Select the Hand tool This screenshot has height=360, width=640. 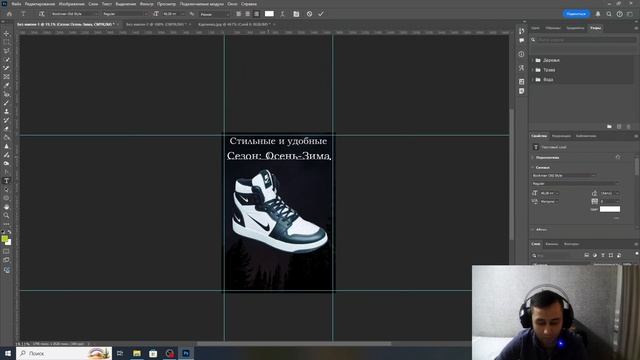click(x=7, y=207)
